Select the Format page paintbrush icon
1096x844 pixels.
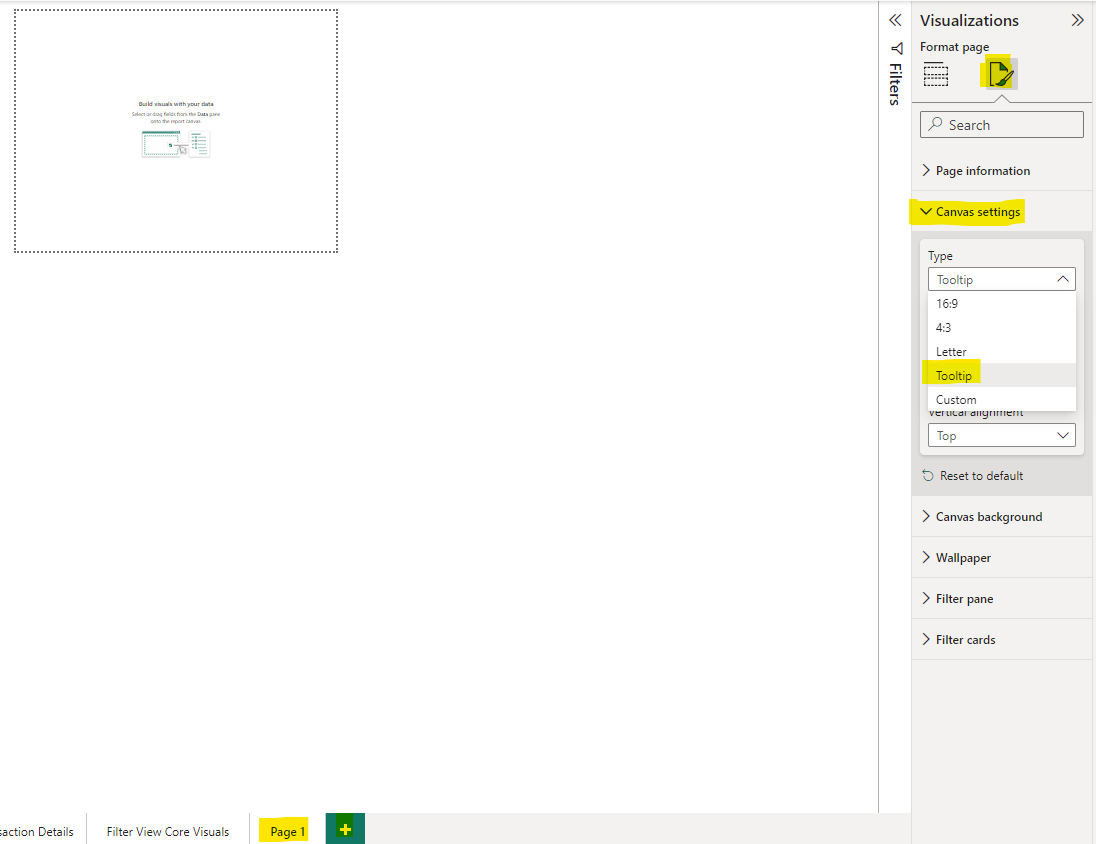click(1001, 74)
